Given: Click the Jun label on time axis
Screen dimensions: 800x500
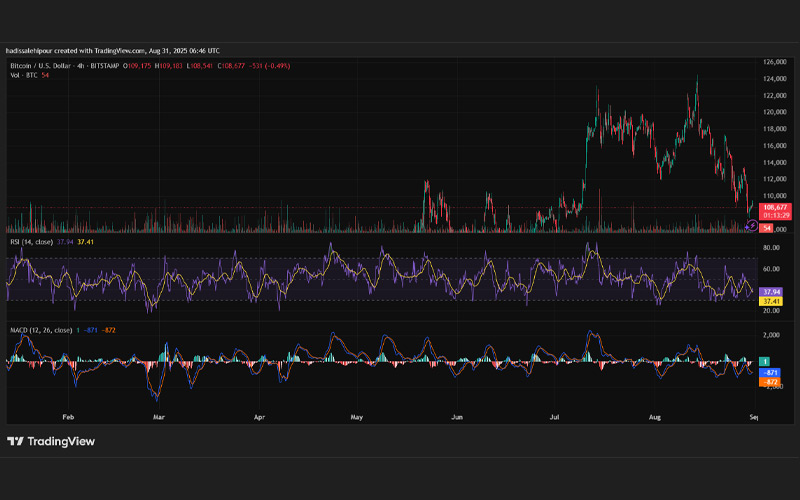Looking at the screenshot, I should 457,417.
